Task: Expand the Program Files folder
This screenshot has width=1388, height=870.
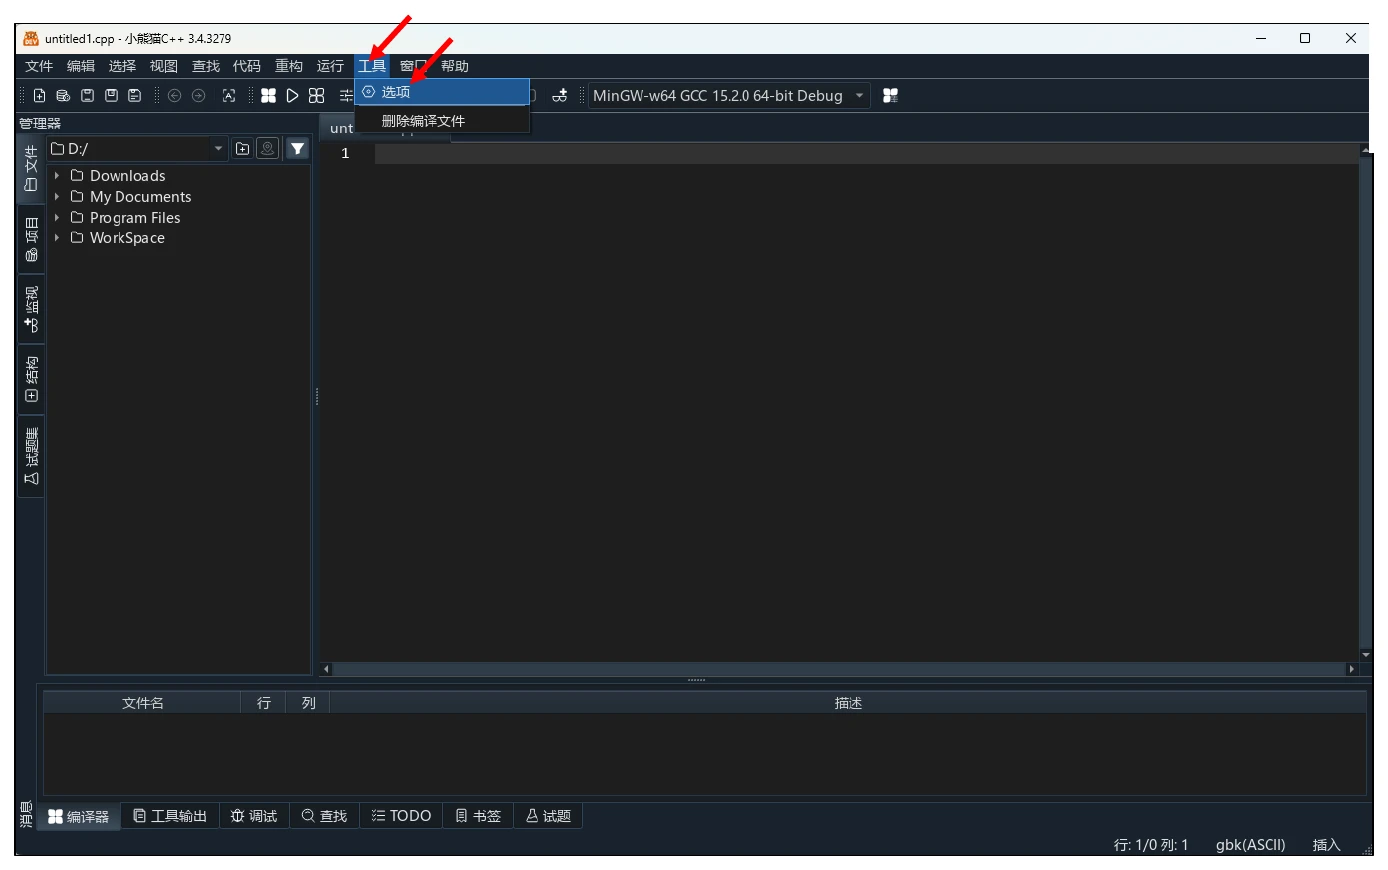Action: (57, 218)
